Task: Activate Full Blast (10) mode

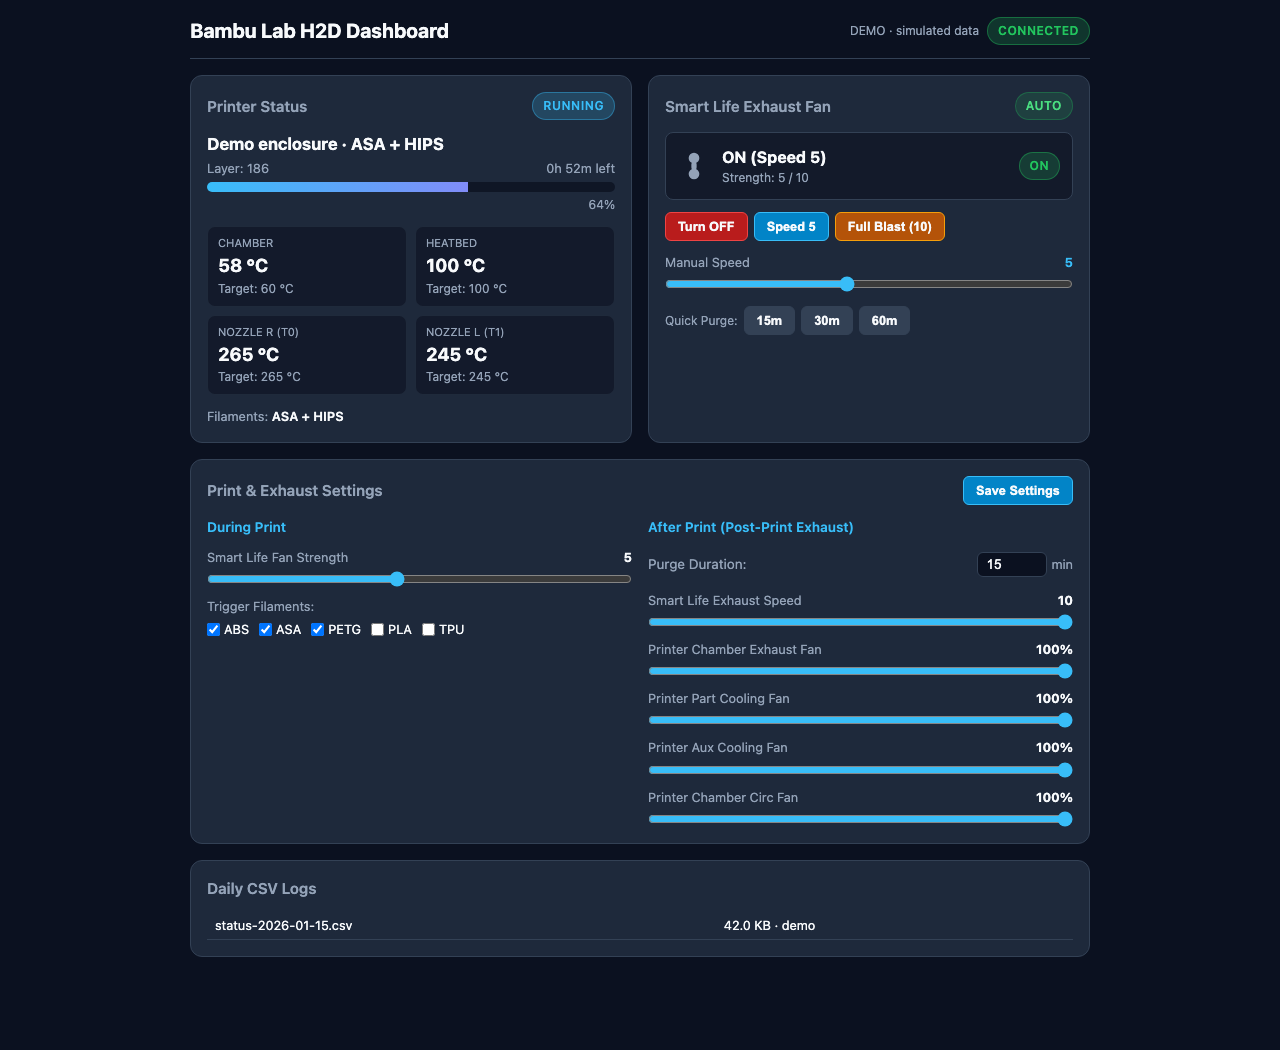Action: coord(890,226)
